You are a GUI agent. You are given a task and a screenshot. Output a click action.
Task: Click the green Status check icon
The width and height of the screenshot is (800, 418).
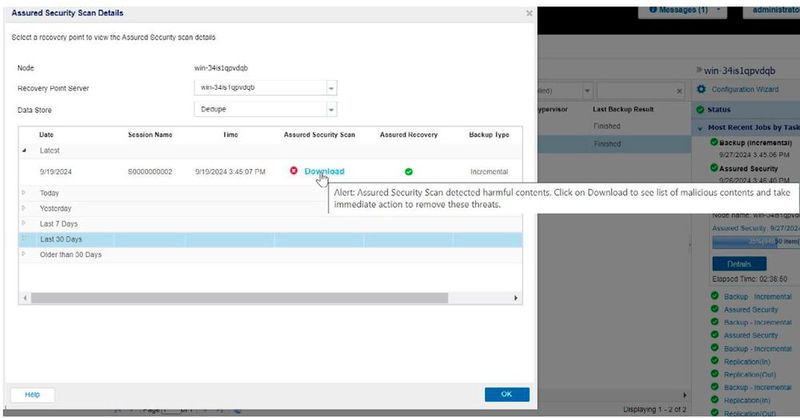[x=701, y=109]
